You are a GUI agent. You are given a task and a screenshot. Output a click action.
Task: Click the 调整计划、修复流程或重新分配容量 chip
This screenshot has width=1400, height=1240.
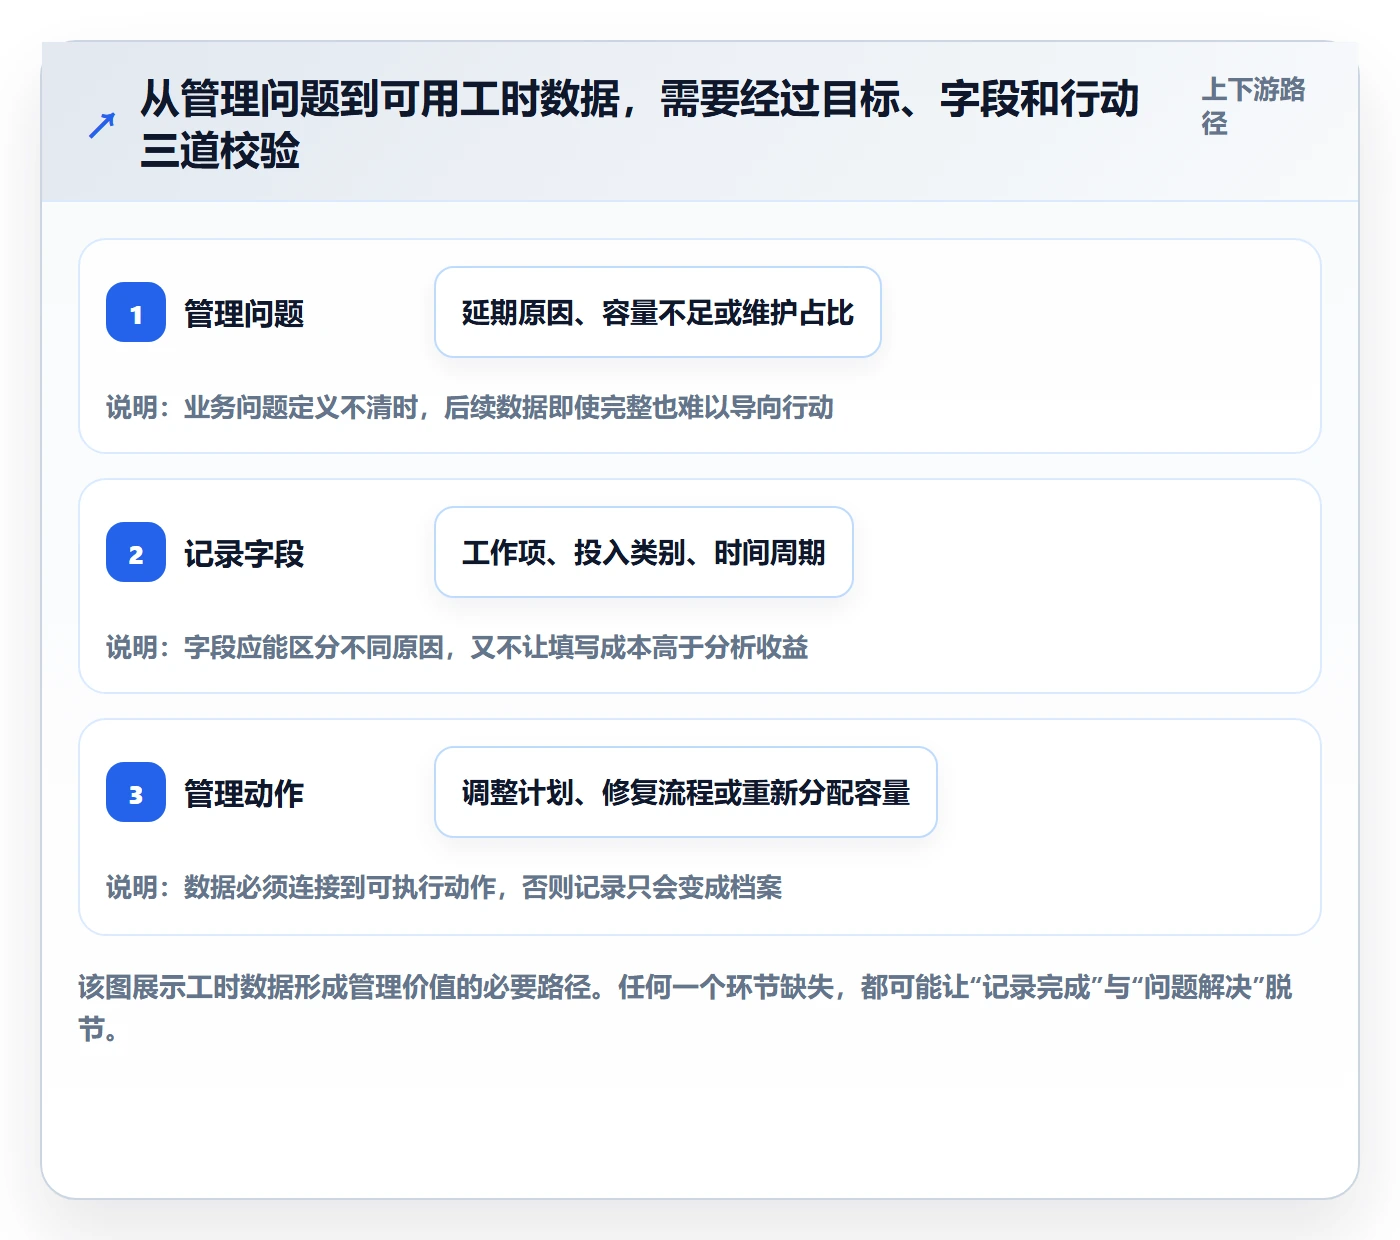tap(686, 792)
